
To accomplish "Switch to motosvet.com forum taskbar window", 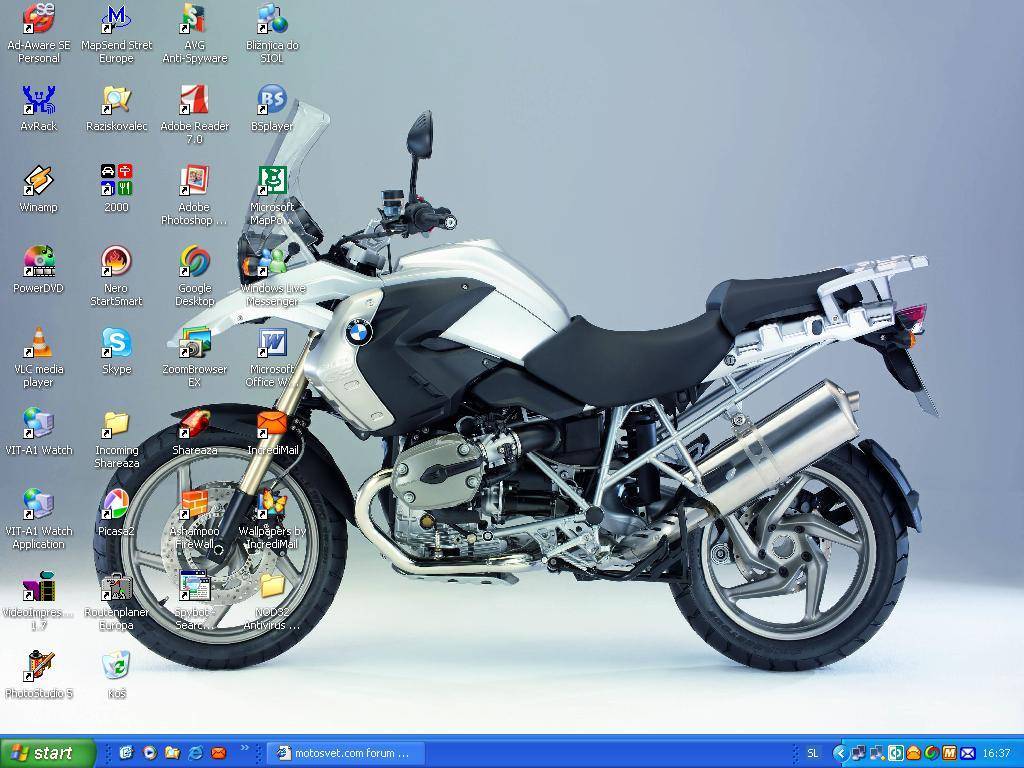I will 345,753.
